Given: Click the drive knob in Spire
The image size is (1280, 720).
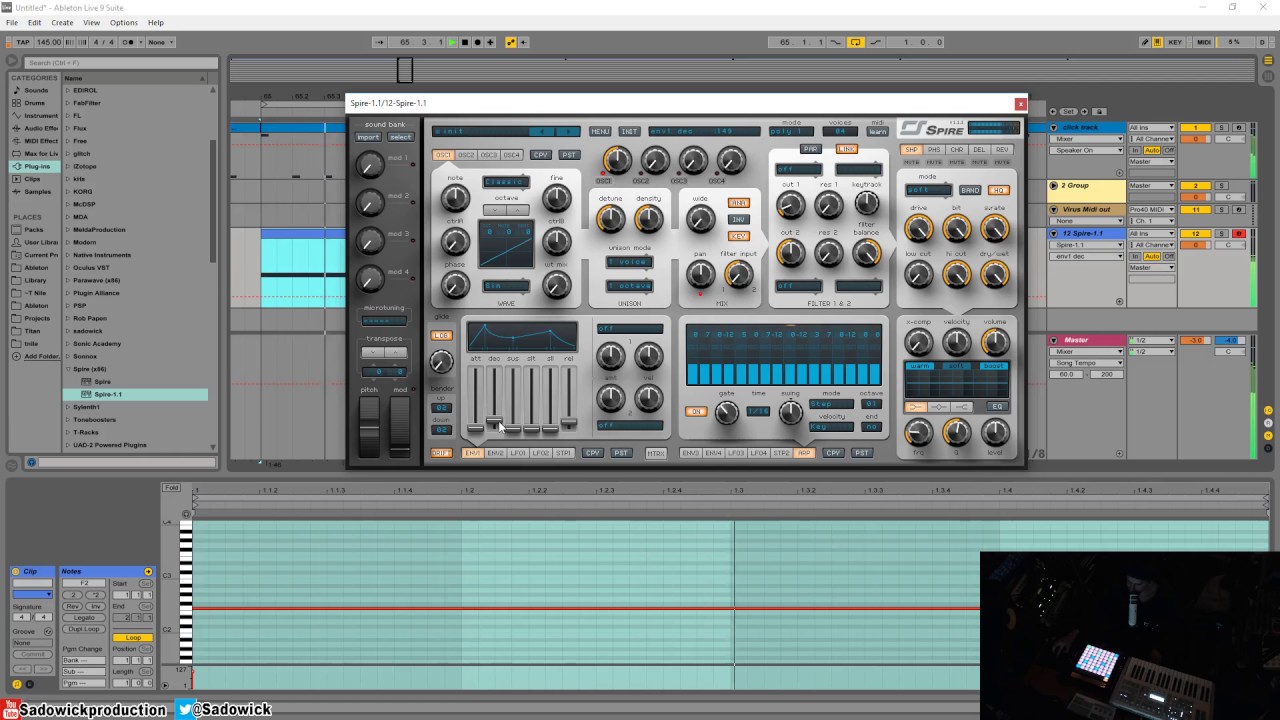Looking at the screenshot, I should 918,228.
